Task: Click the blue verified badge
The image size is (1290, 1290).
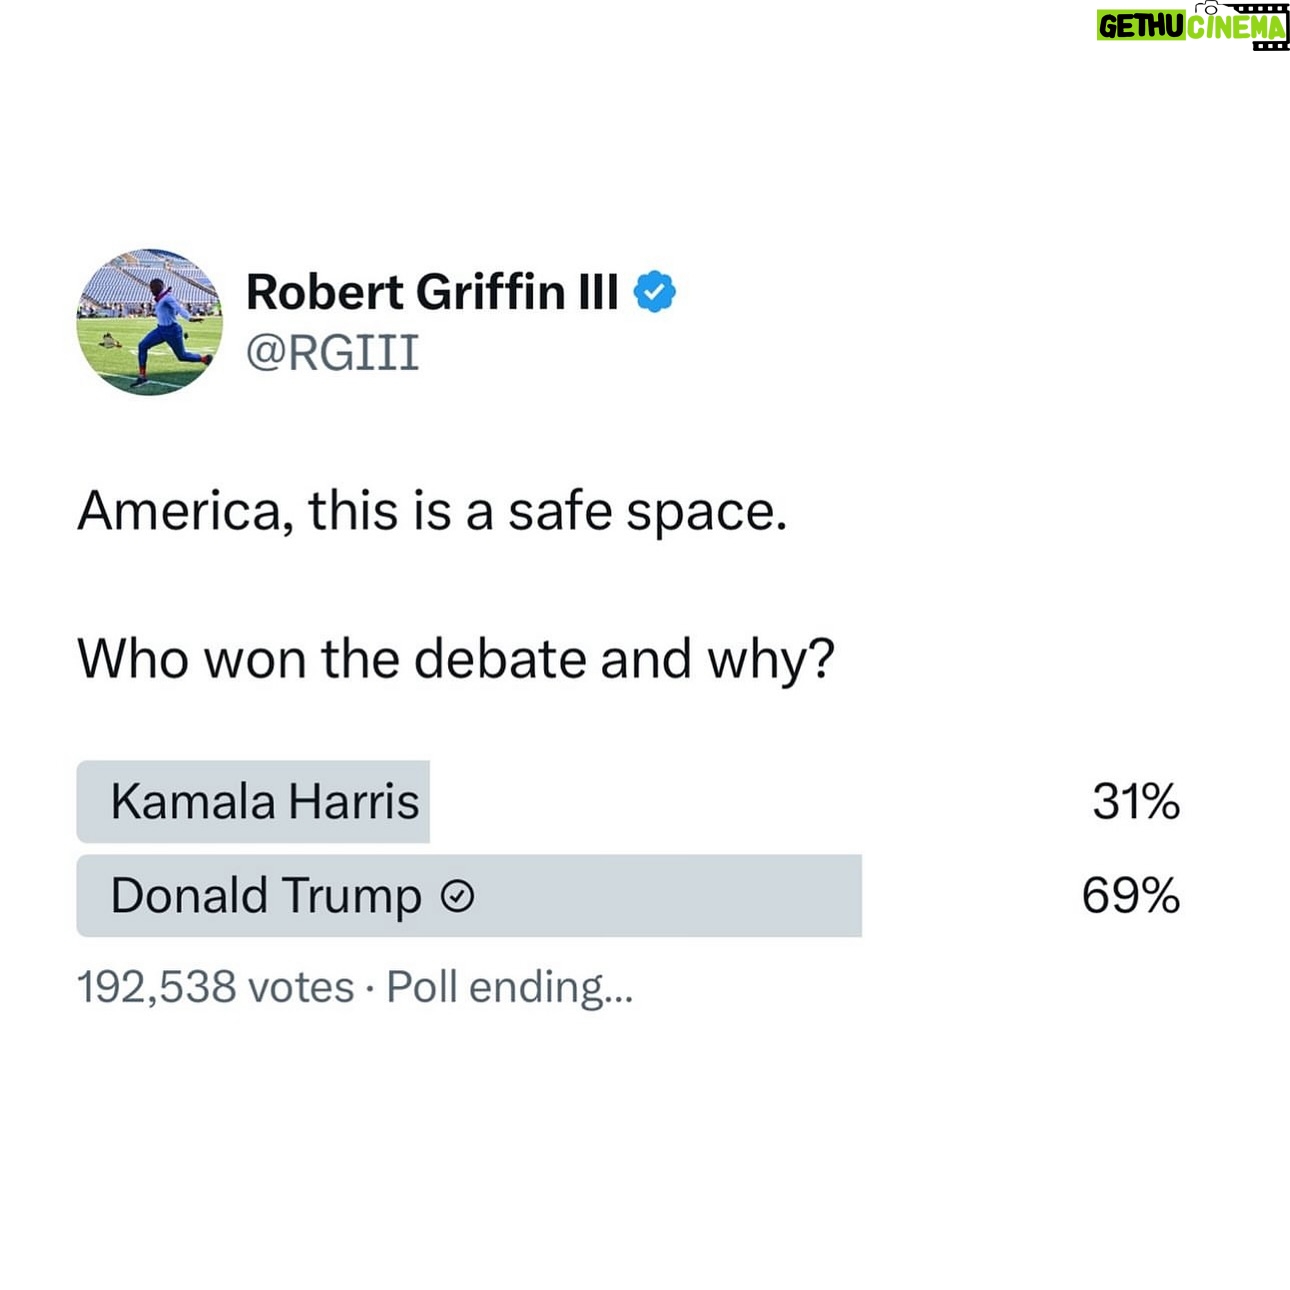Action: [x=655, y=292]
